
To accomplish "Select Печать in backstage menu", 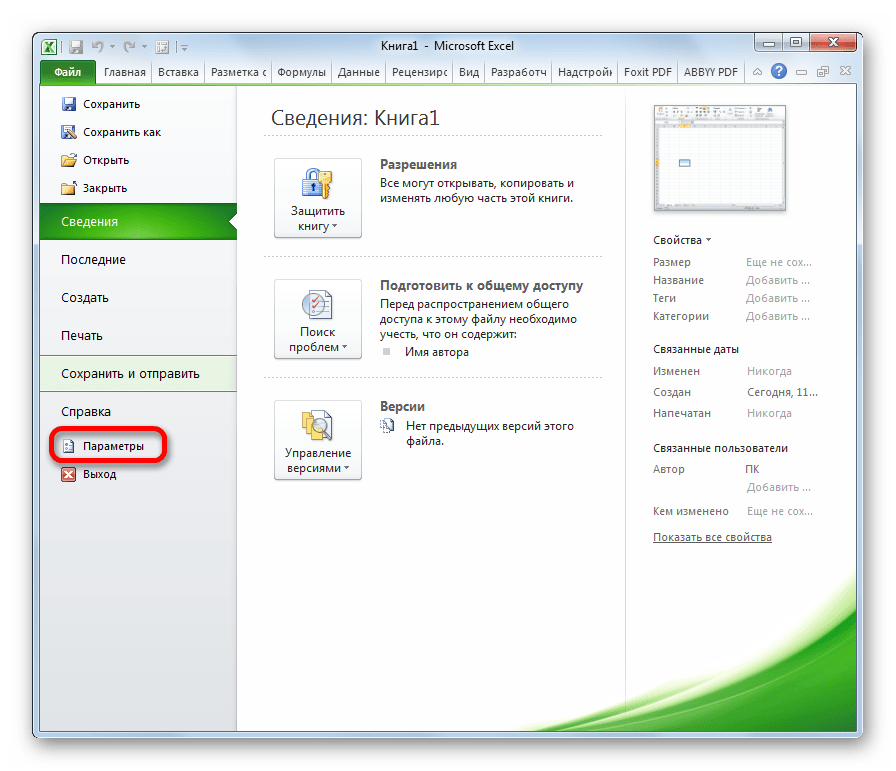I will (138, 335).
